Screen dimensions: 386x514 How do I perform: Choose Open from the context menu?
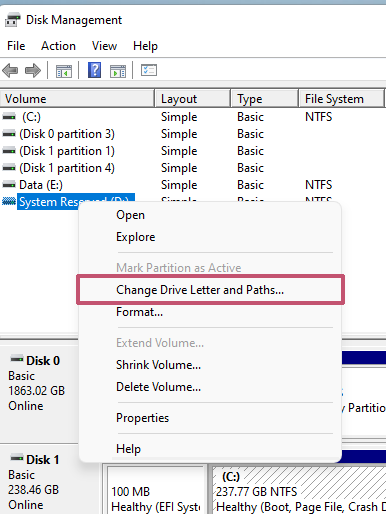[210, 215]
